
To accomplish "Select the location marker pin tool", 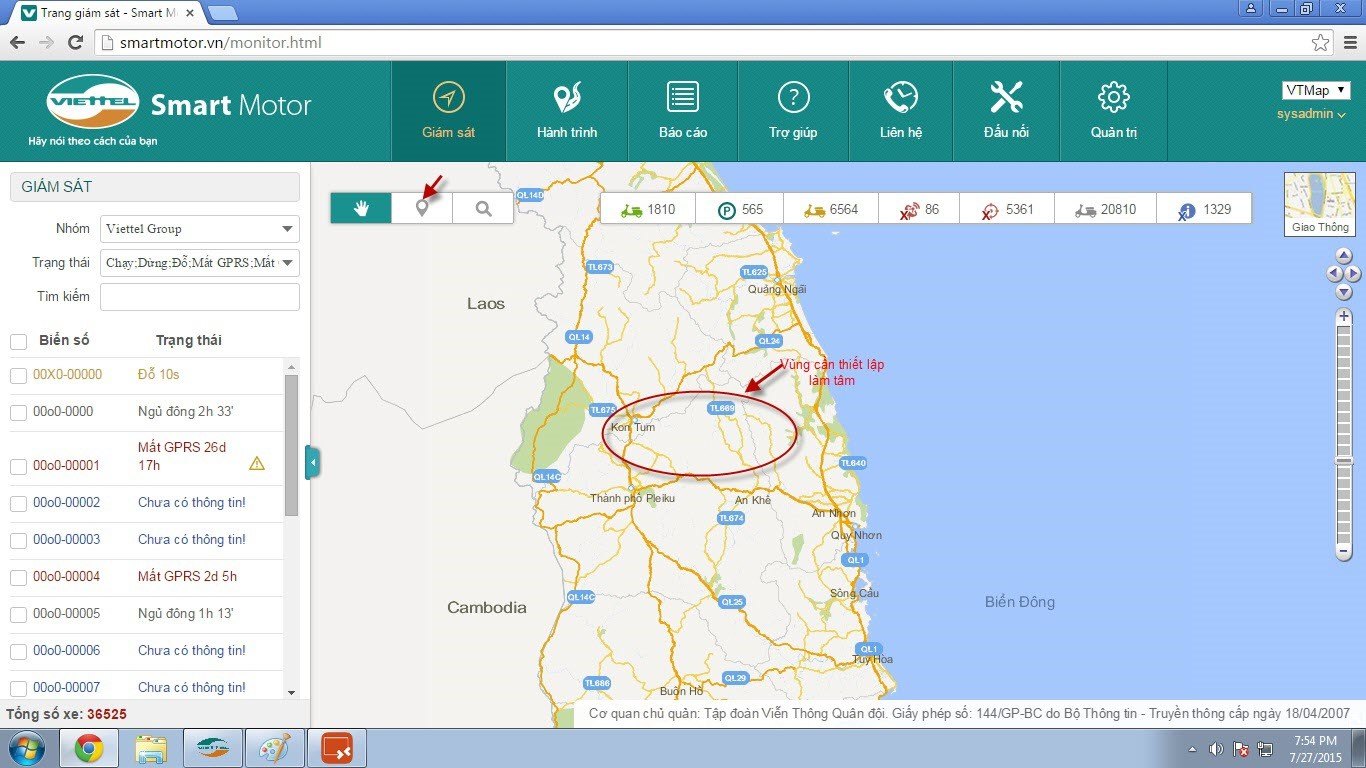I will pos(422,208).
